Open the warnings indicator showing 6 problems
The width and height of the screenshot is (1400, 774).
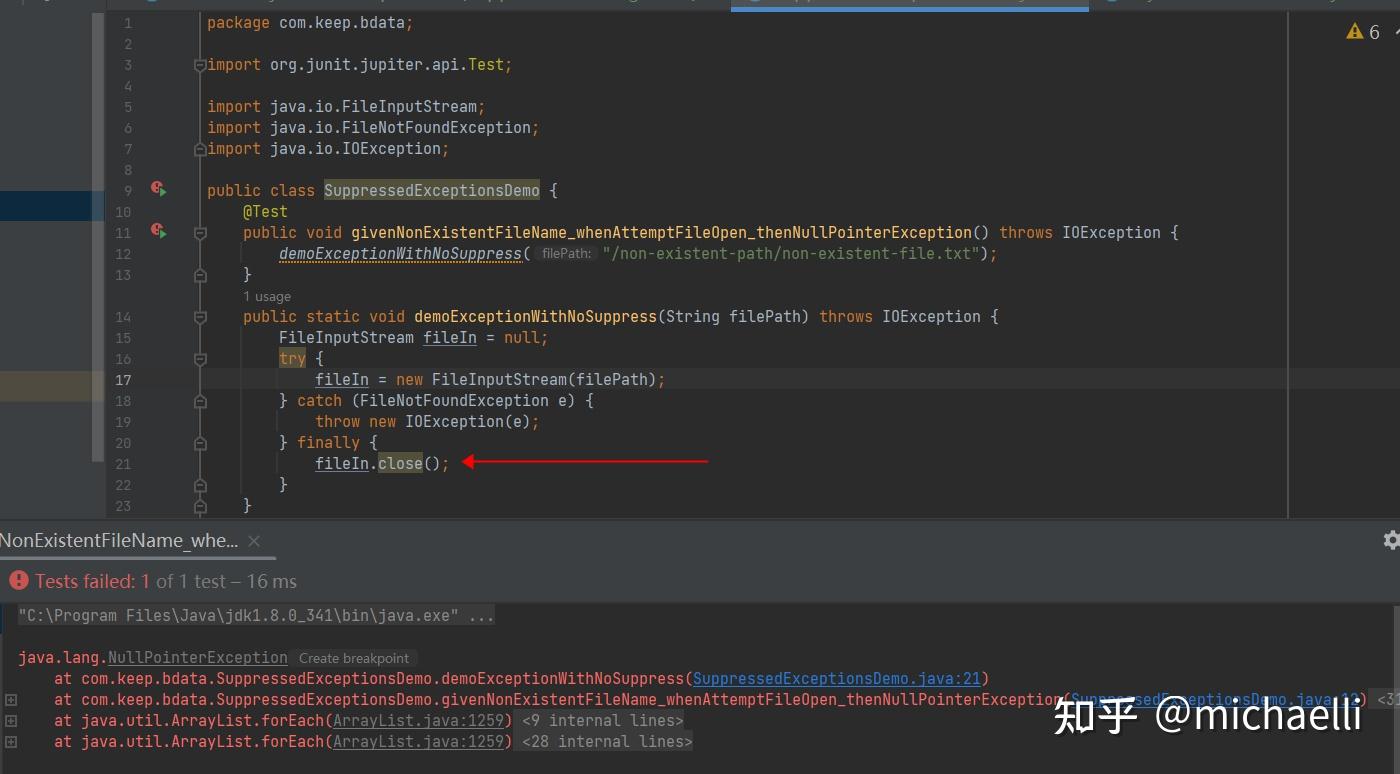(x=1363, y=32)
